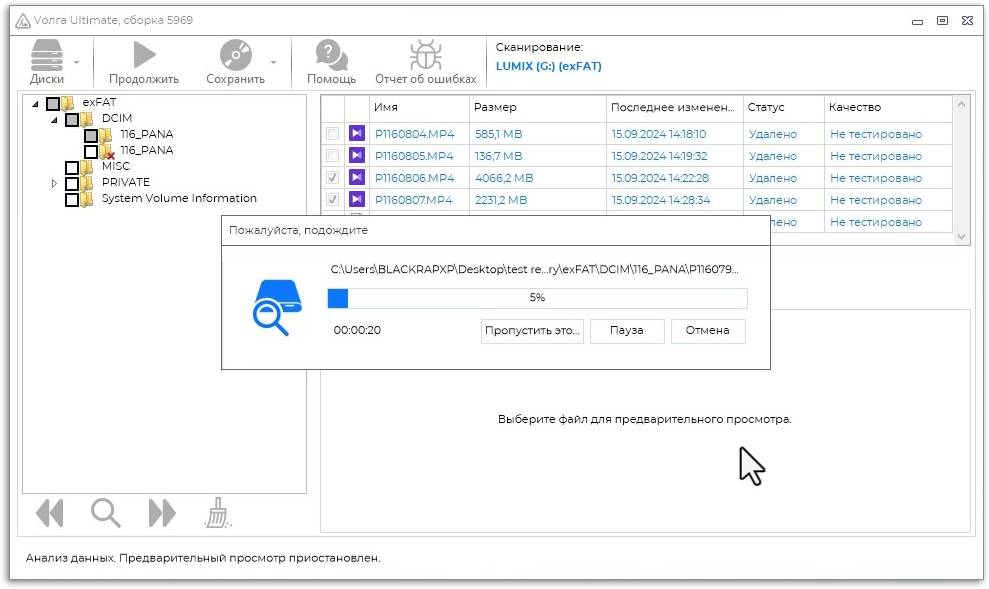Click the Пропустить это... button
989x589 pixels.
pos(532,330)
